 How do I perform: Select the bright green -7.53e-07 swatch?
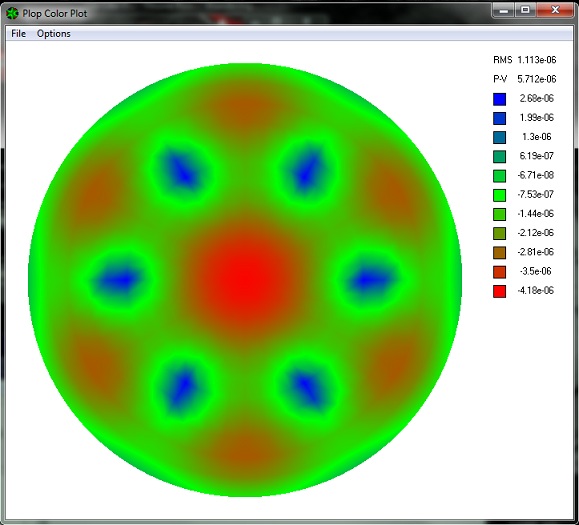(x=499, y=195)
